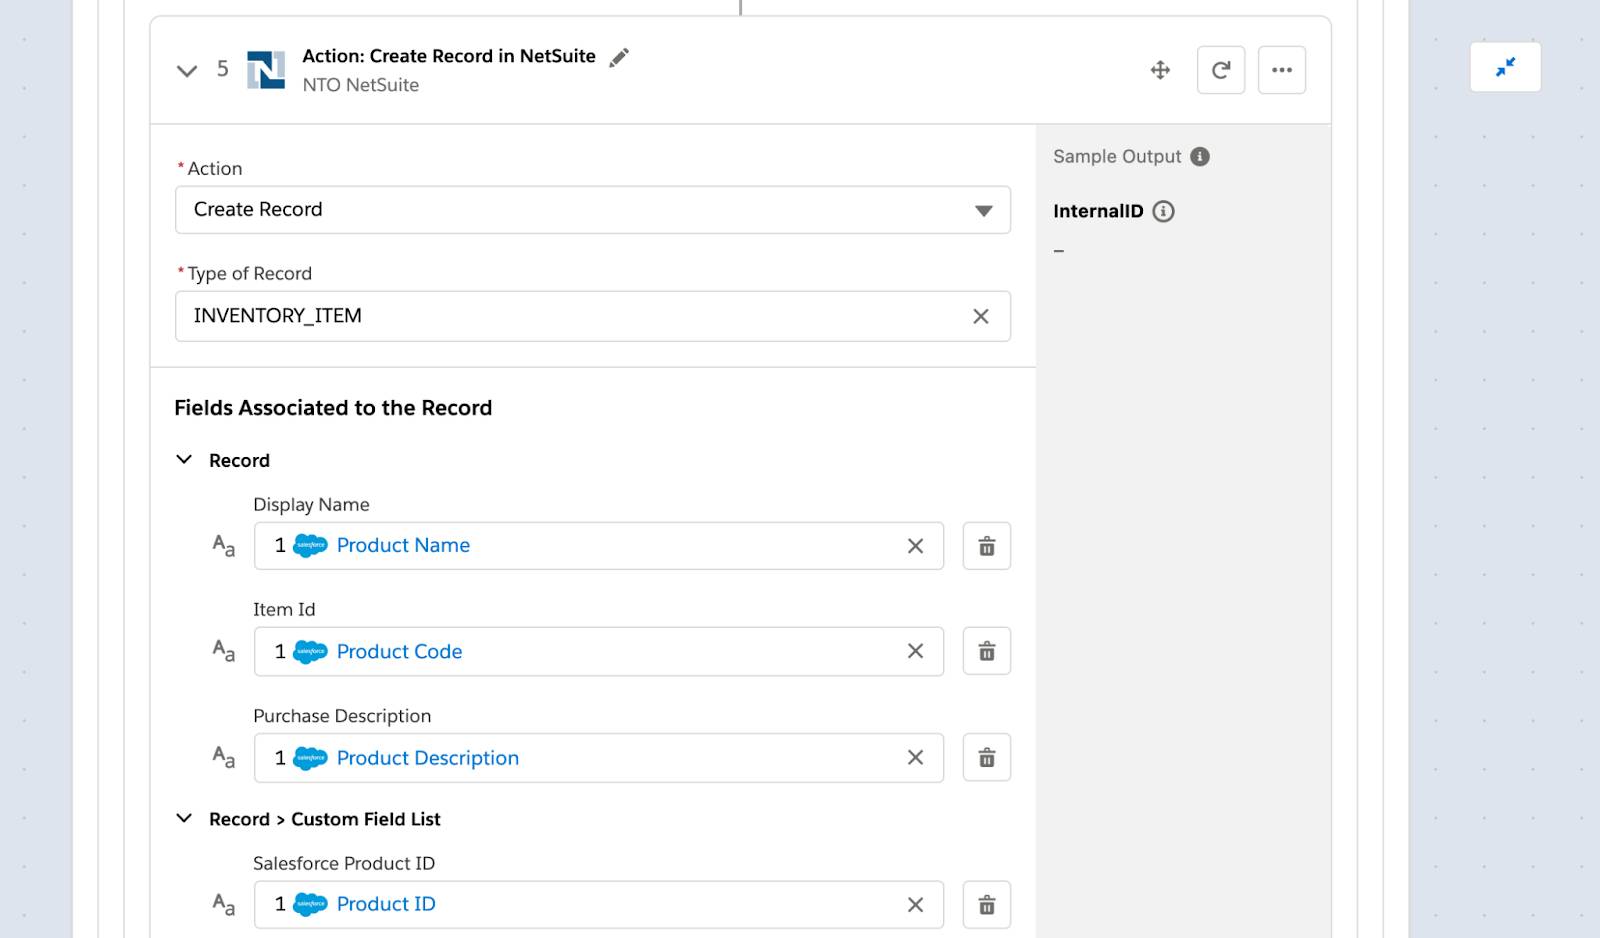Clear the Type of Record value
Screen dimensions: 1600x938
coord(981,316)
